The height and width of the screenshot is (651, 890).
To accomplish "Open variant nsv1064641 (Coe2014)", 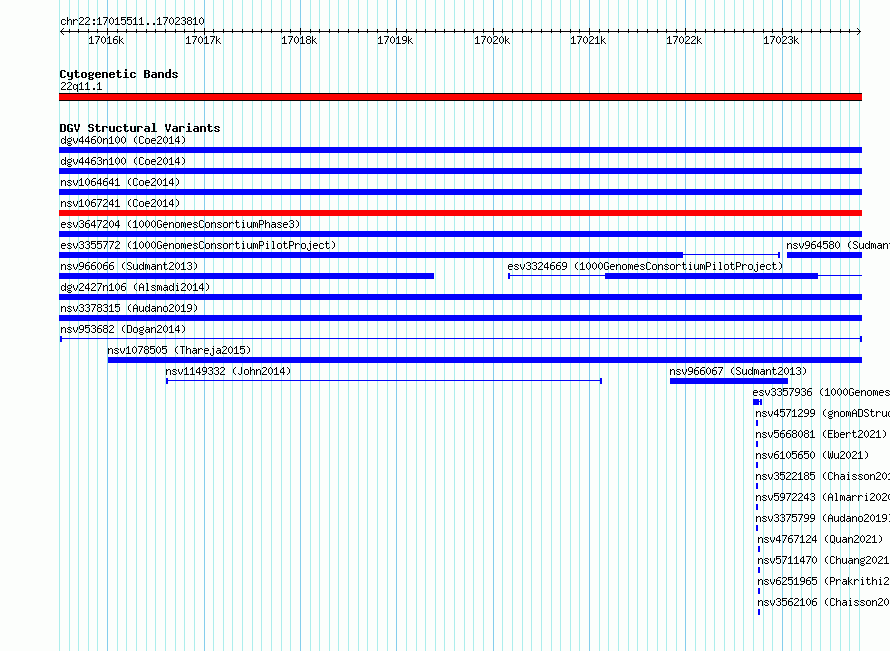I will pyautogui.click(x=120, y=182).
